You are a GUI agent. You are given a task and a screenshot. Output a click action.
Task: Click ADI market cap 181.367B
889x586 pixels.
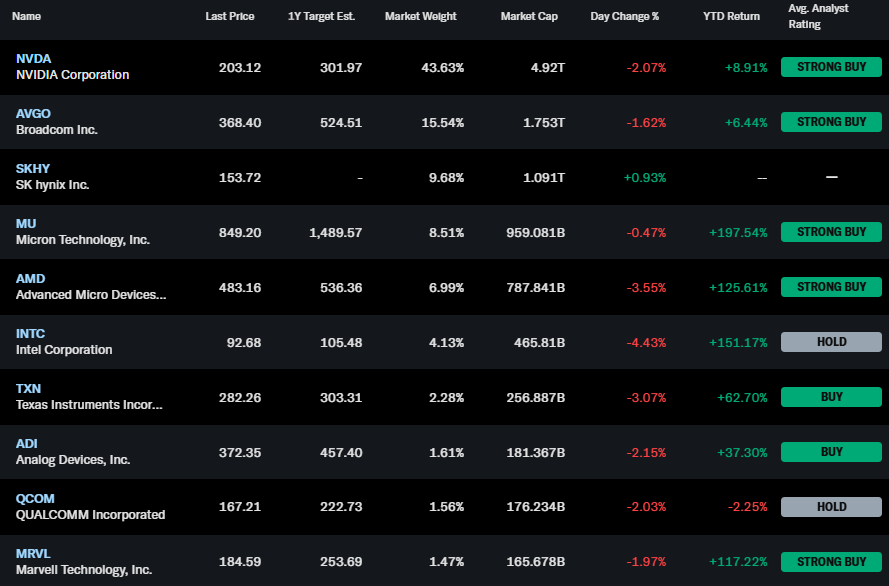click(536, 452)
